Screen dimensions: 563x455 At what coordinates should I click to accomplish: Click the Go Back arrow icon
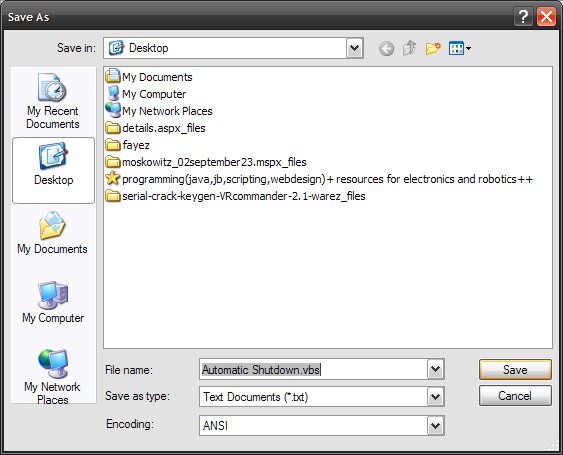pyautogui.click(x=386, y=48)
